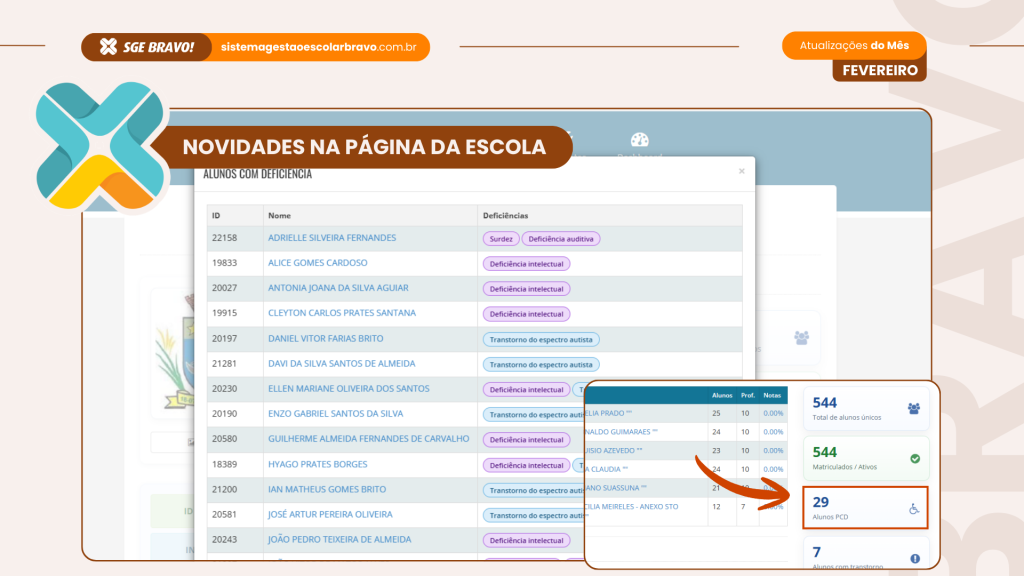Click the green checkmark icon on Matriculados card
This screenshot has height=576, width=1024.
coord(914,459)
